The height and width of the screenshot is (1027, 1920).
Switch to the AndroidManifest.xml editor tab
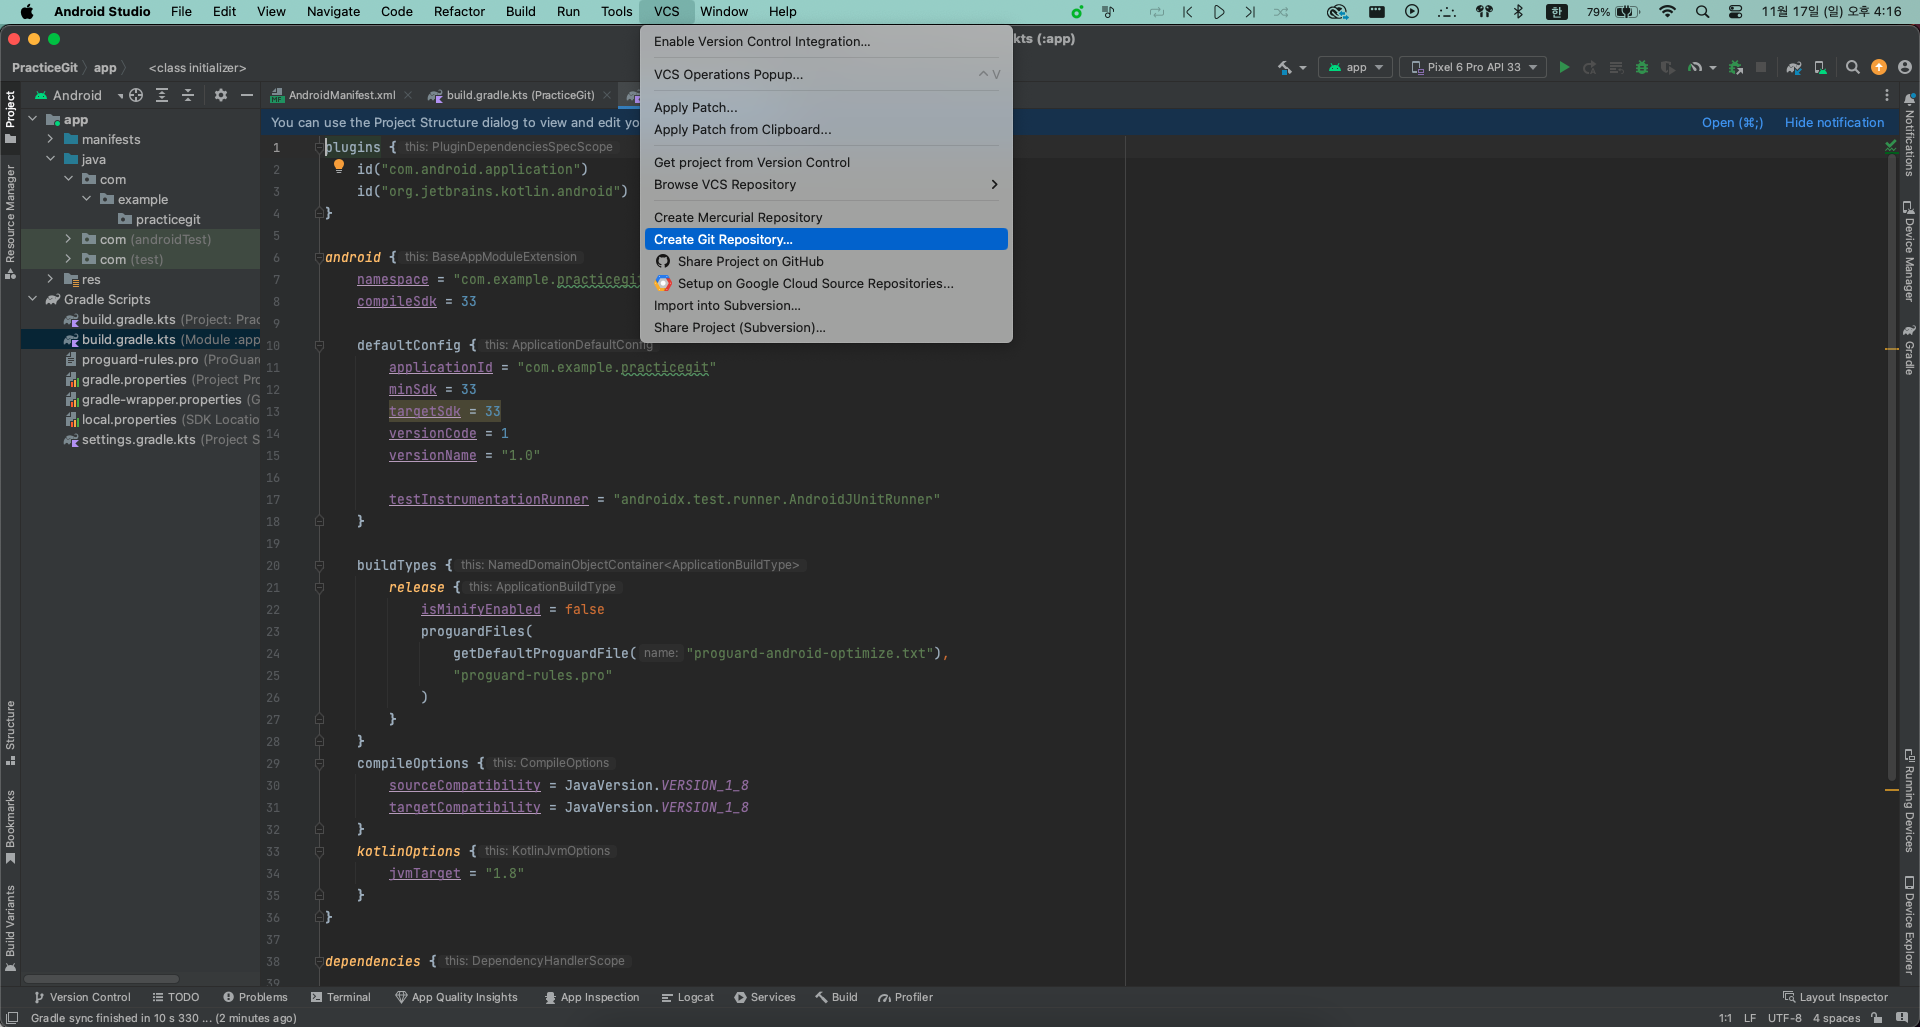point(340,95)
